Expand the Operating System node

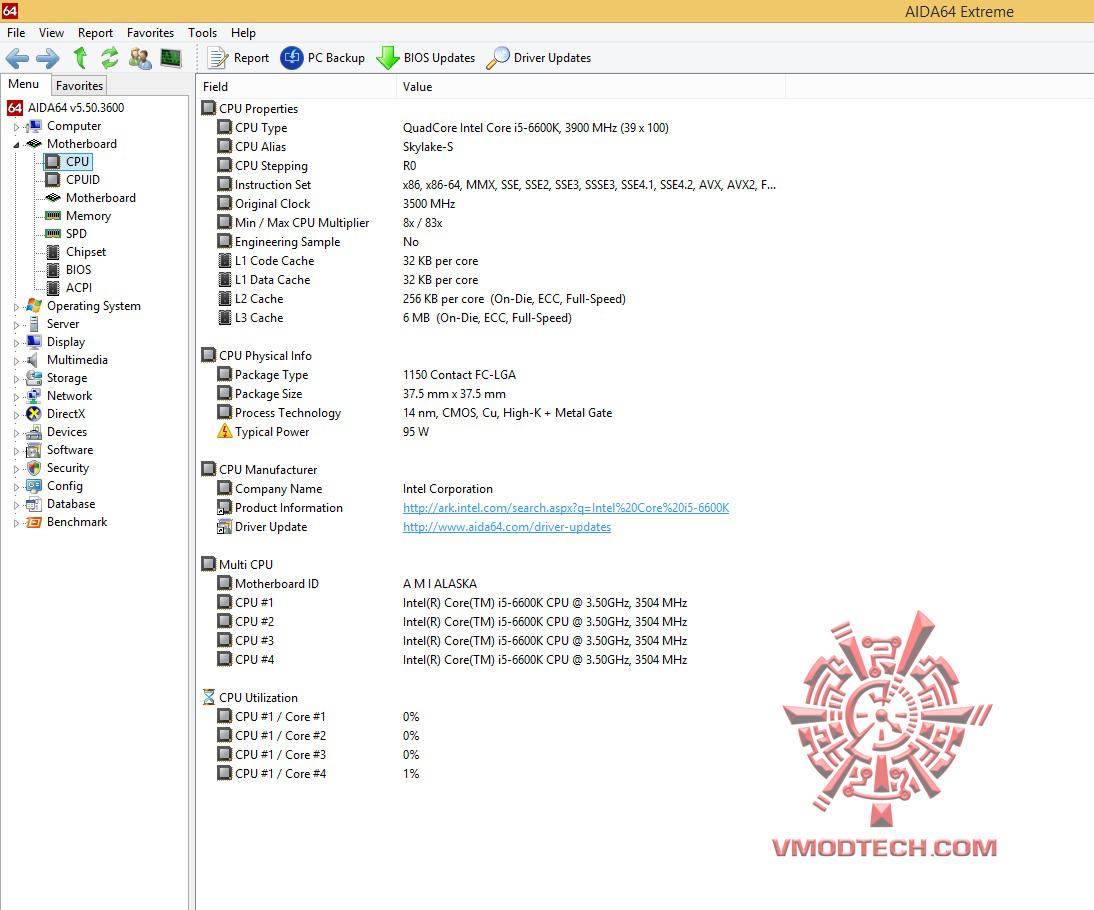click(16, 306)
